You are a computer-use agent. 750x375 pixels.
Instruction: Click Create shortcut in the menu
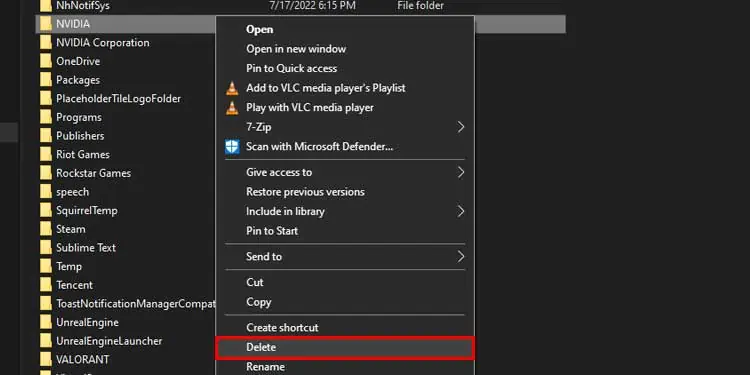[282, 328]
